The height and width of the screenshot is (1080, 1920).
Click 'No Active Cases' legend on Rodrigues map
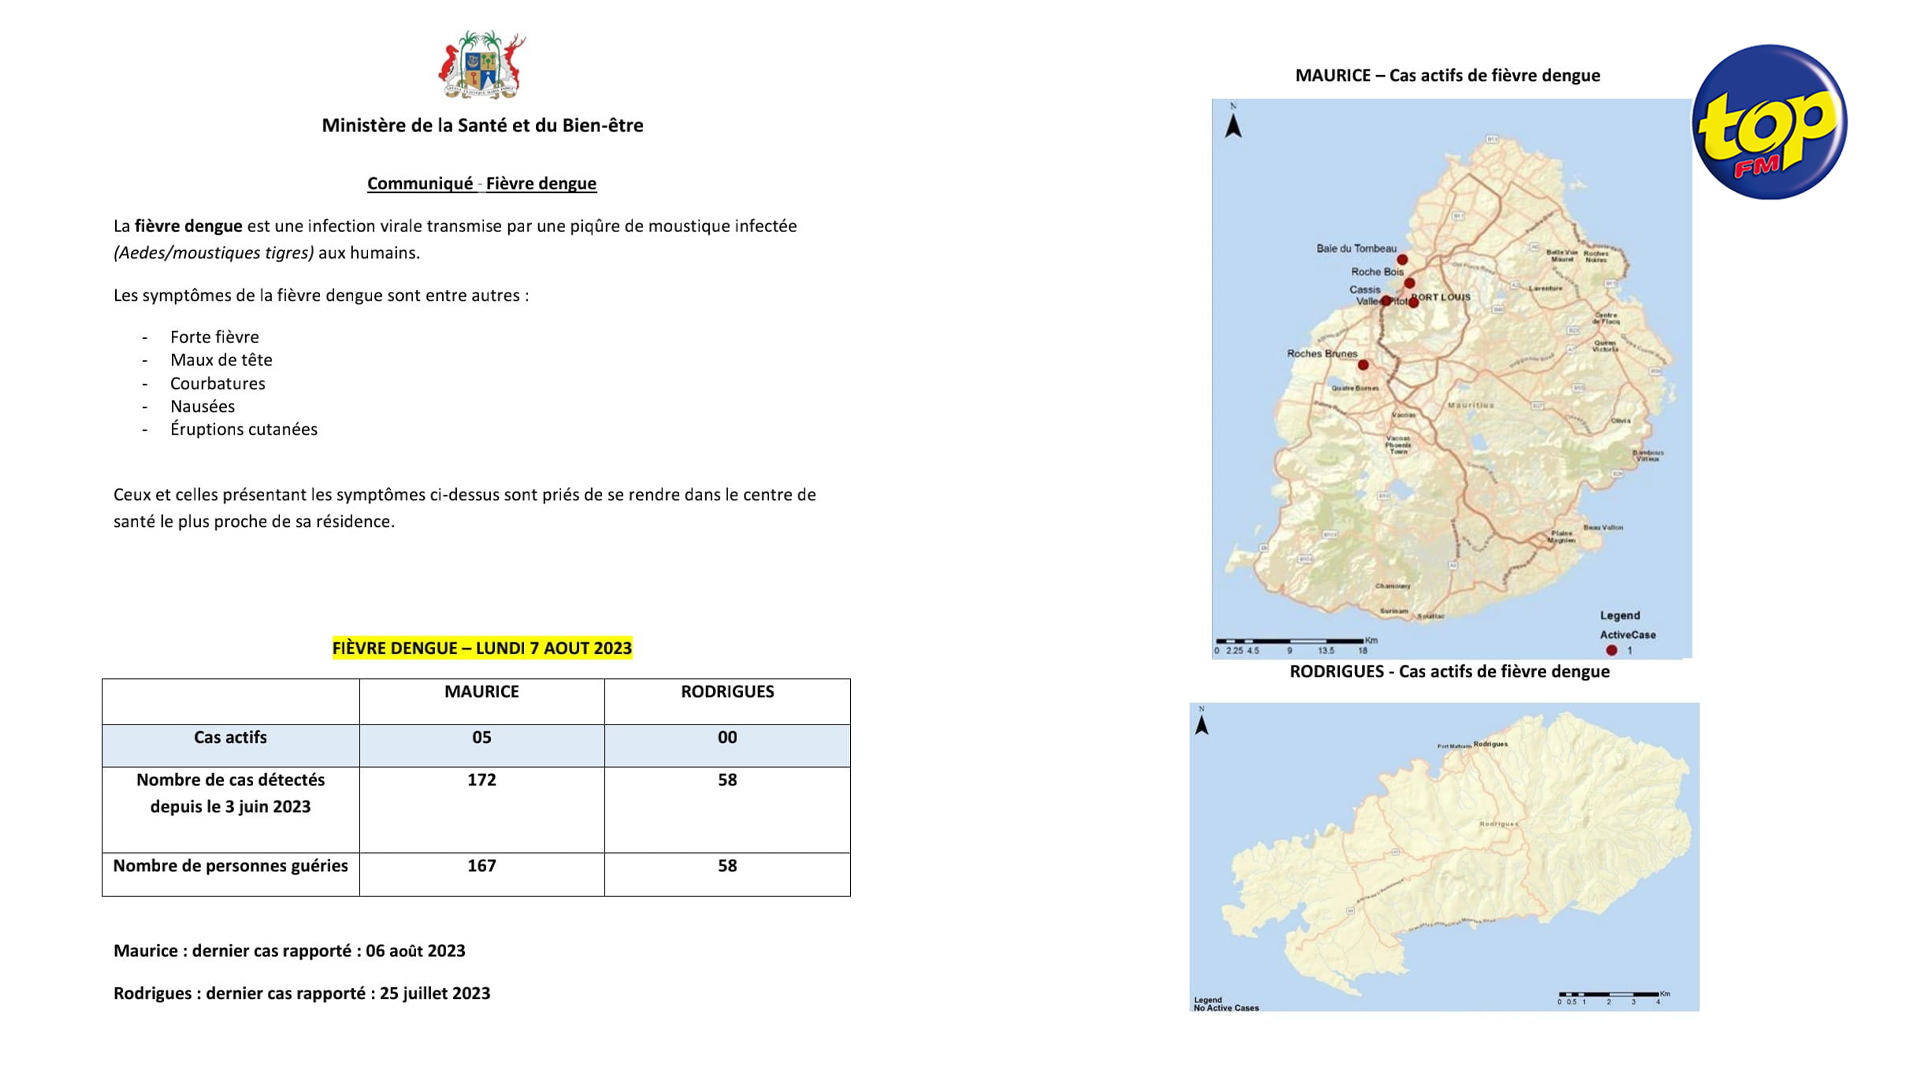pos(1226,1008)
